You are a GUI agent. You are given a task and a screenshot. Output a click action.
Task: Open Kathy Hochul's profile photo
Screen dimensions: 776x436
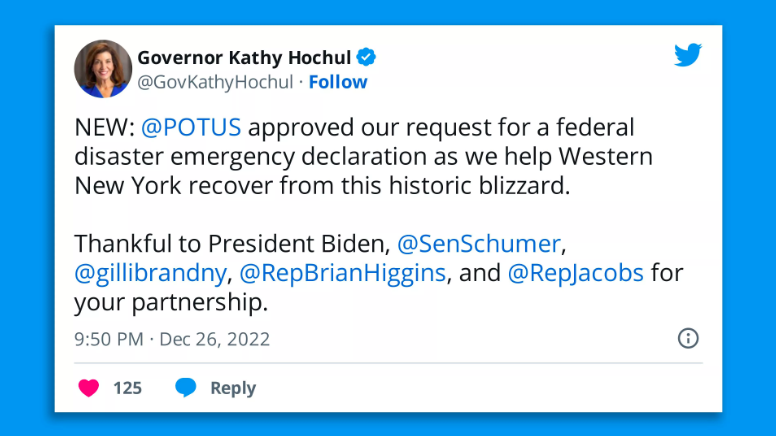pos(103,69)
